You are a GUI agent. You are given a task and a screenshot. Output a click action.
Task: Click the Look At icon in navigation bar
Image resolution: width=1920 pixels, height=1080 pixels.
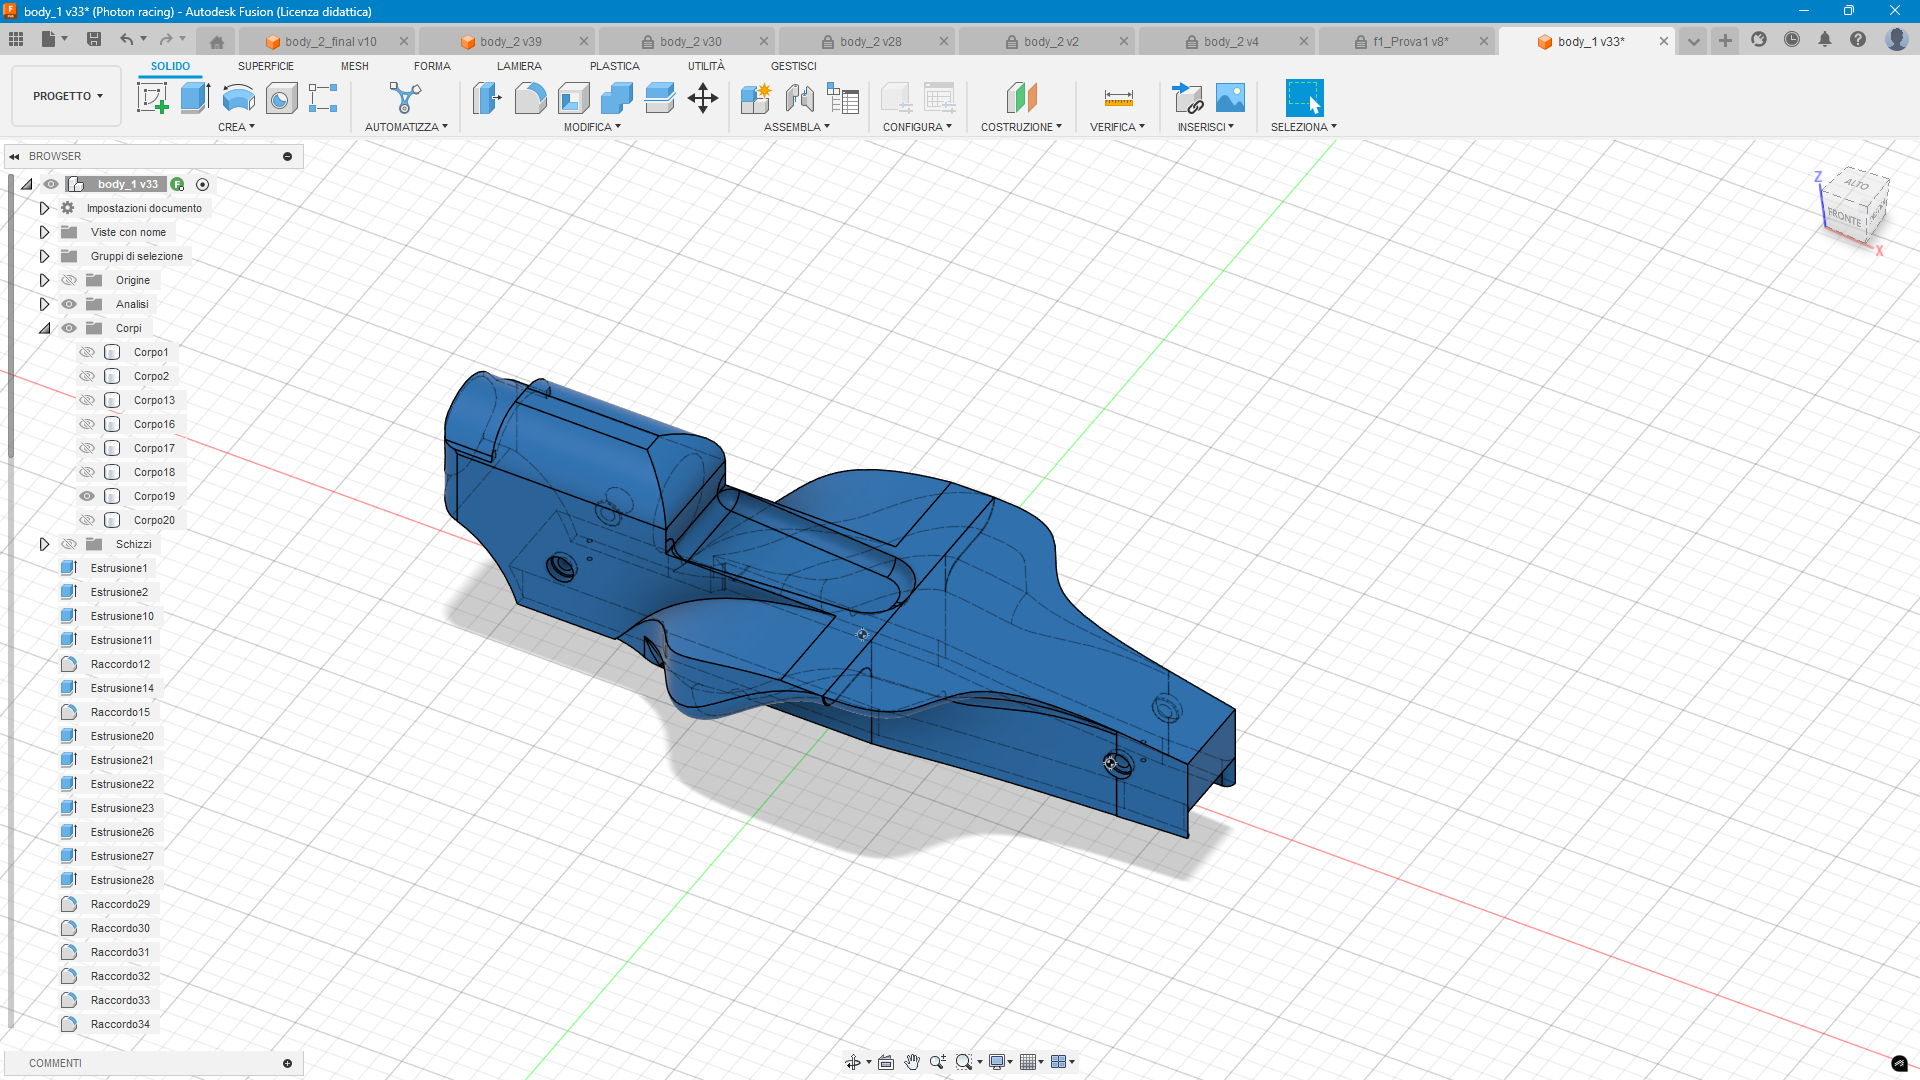[885, 1062]
